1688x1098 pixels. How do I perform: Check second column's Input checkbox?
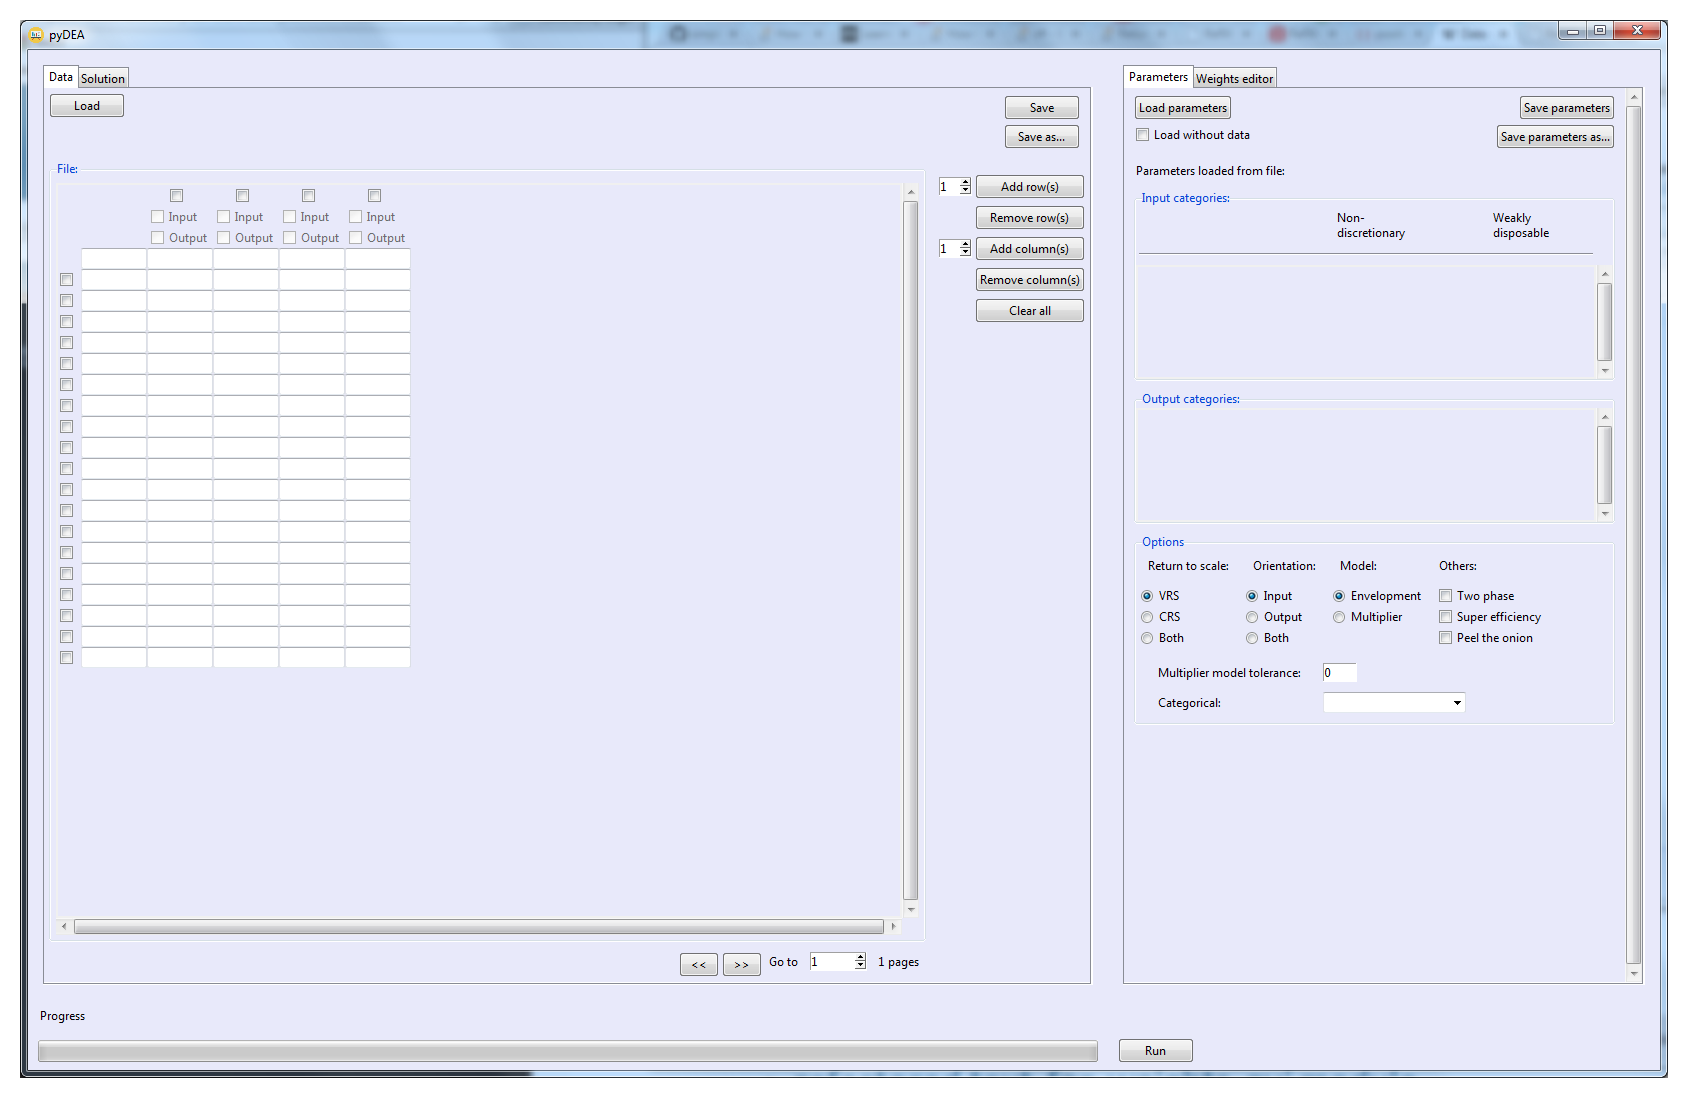click(x=223, y=217)
